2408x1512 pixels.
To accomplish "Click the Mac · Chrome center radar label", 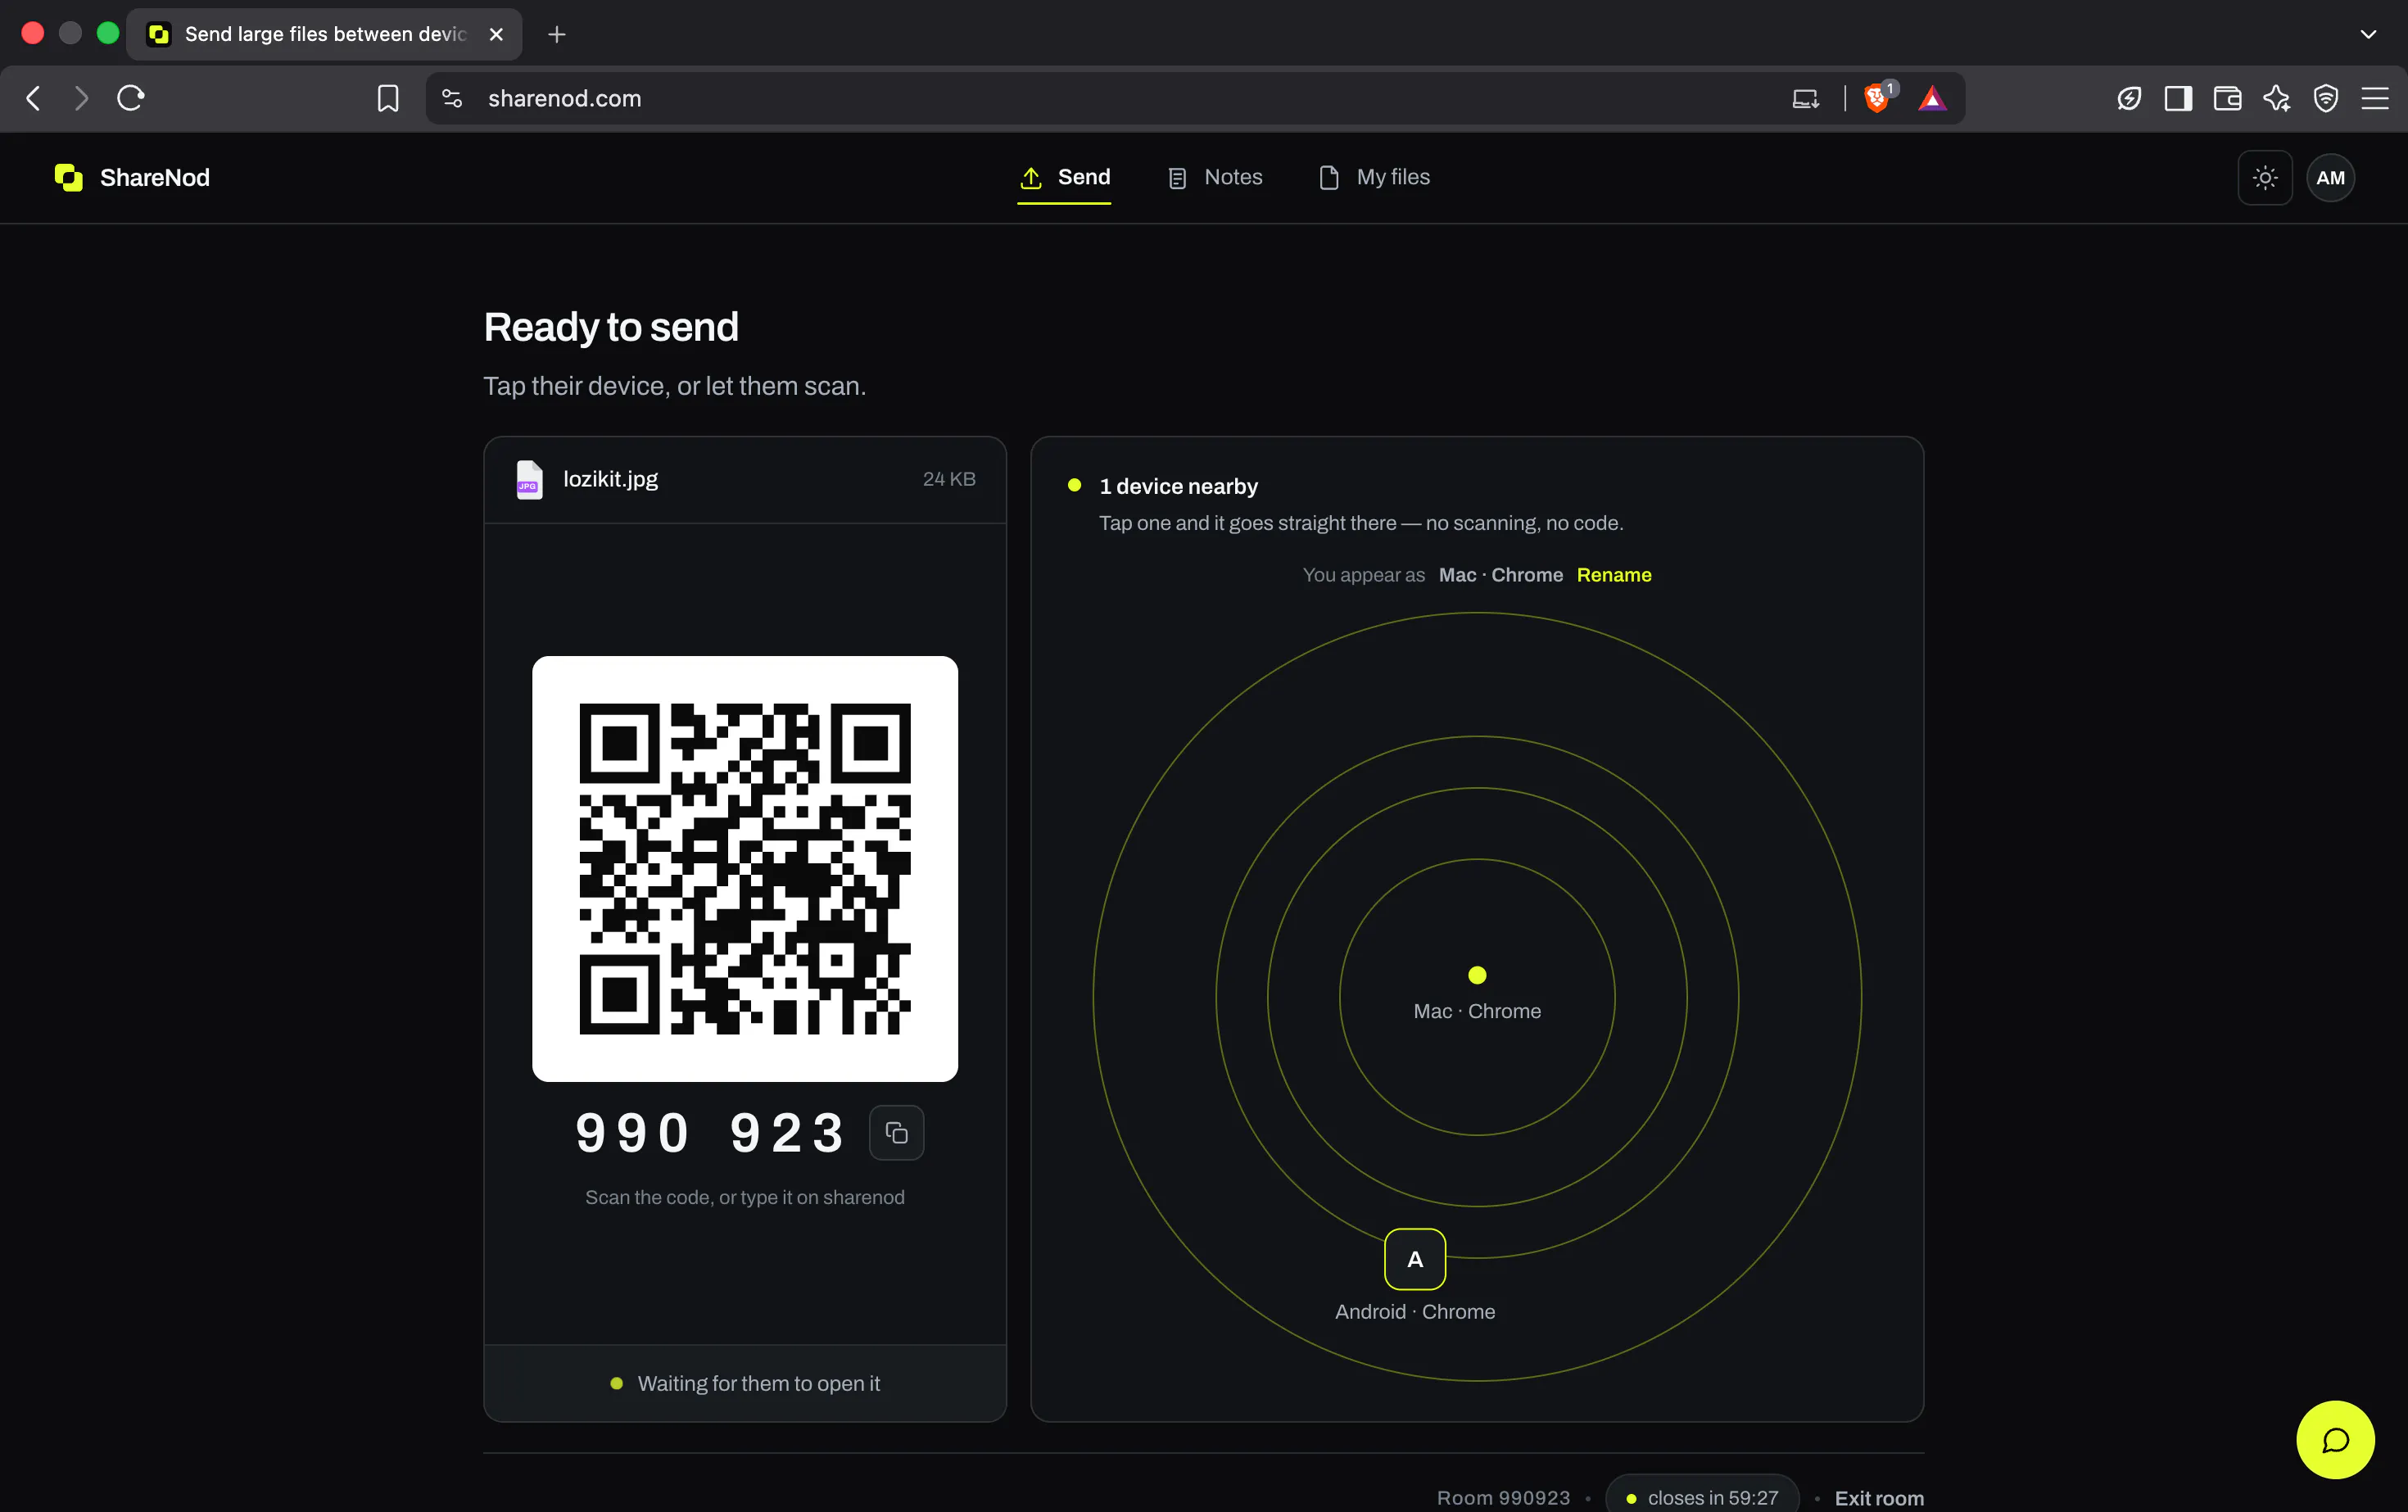I will (1477, 1012).
